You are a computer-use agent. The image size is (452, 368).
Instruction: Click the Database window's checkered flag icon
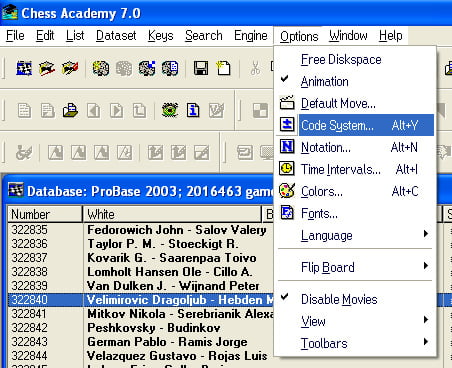pos(16,190)
